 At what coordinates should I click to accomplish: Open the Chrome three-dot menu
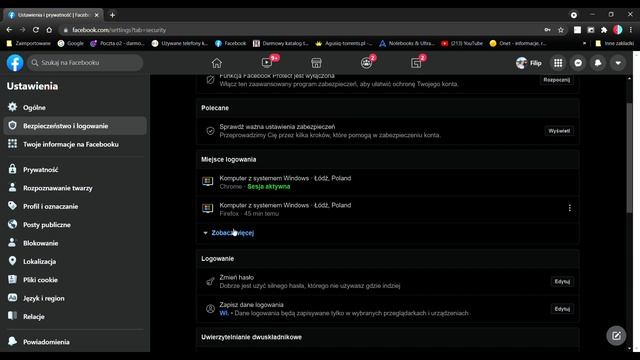631,30
